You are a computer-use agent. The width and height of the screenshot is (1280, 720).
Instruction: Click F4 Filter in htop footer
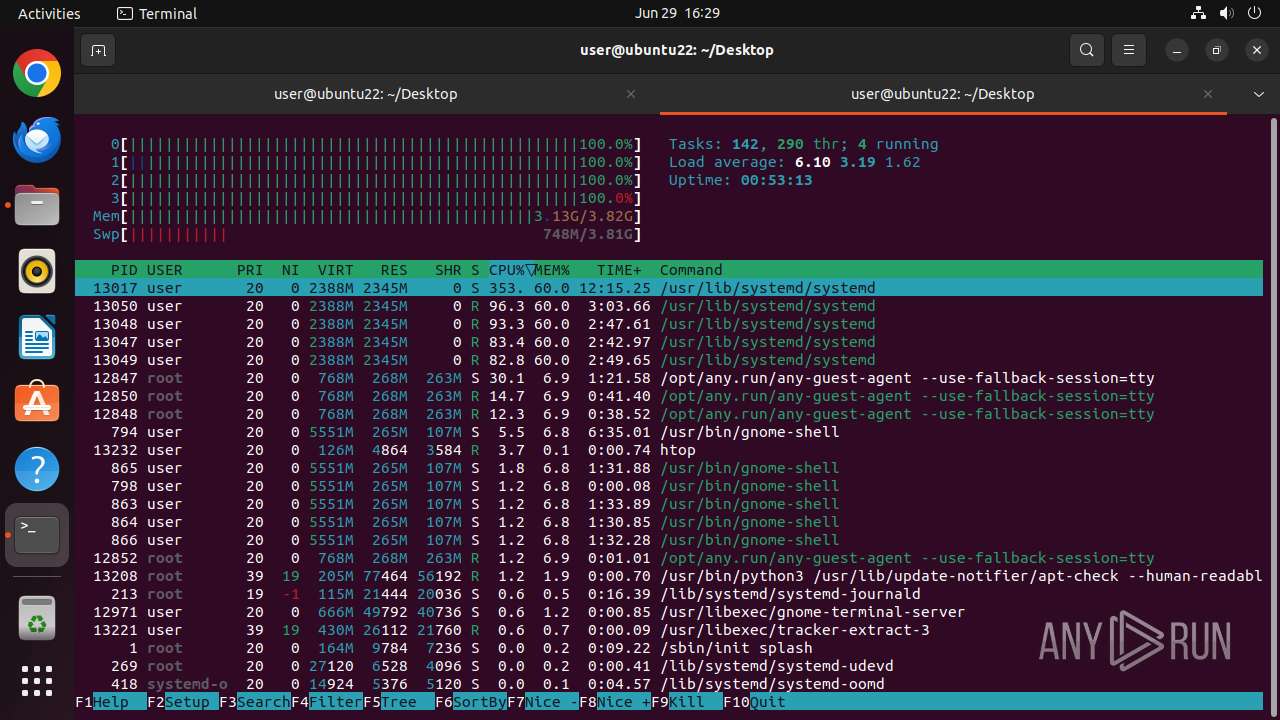pos(327,702)
